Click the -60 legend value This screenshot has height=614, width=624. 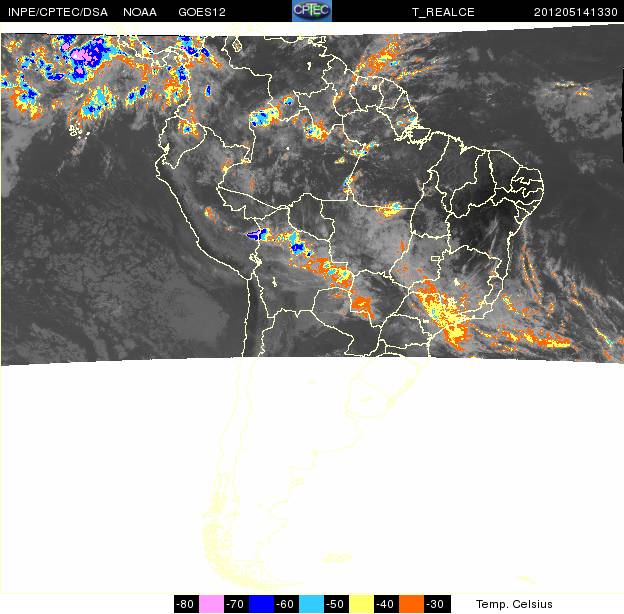pyautogui.click(x=286, y=604)
